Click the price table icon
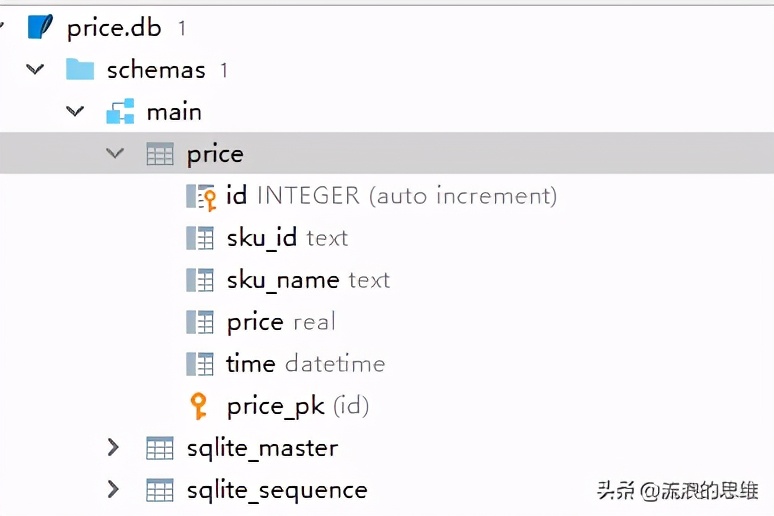Screen dimensions: 774x516 pos(160,154)
